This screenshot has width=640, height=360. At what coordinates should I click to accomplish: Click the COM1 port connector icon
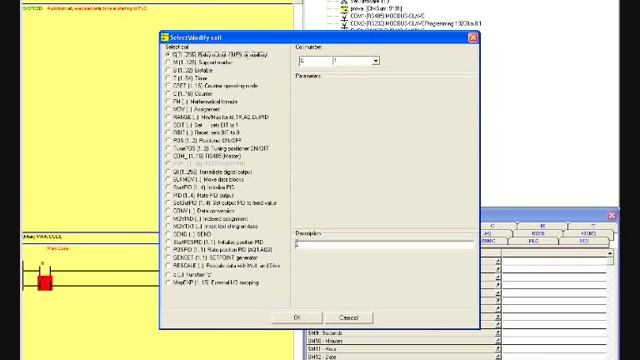pos(344,16)
